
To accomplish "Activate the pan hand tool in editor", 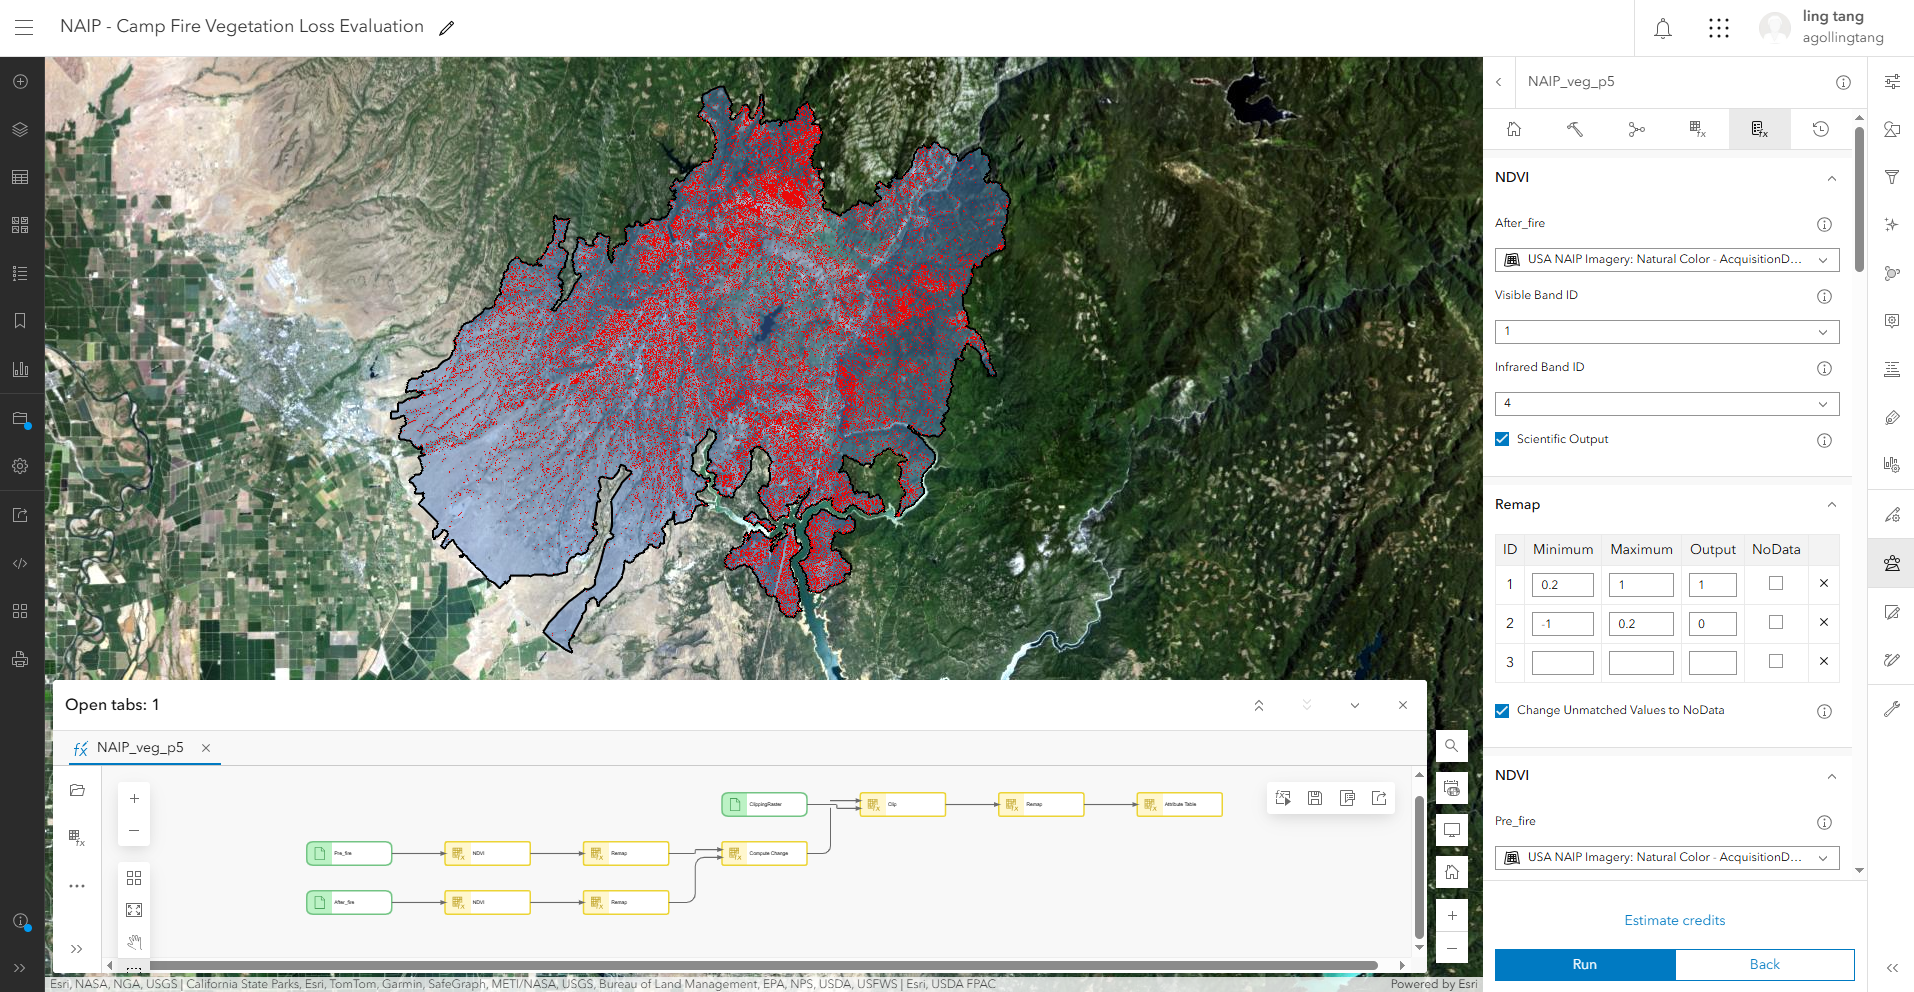I will [134, 942].
